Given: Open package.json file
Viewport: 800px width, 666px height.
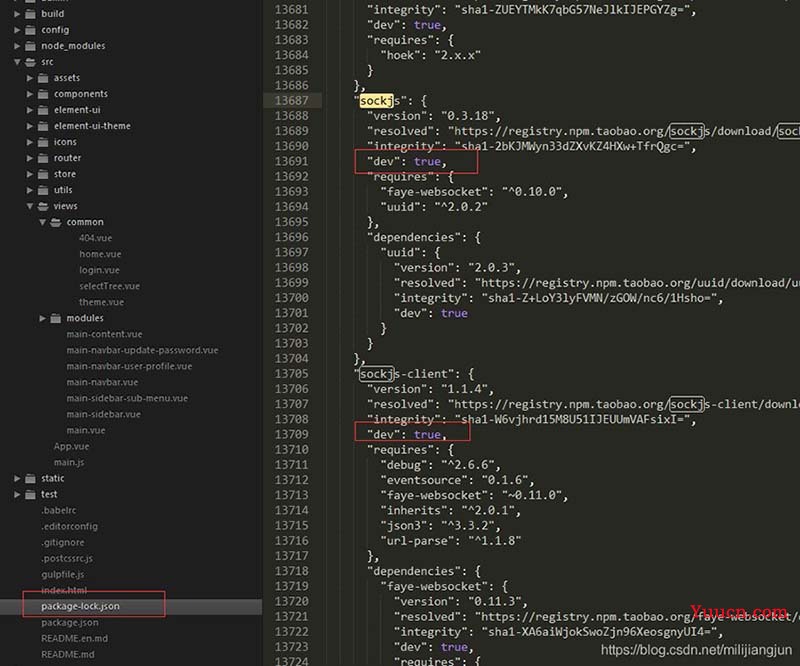Looking at the screenshot, I should click(70, 623).
